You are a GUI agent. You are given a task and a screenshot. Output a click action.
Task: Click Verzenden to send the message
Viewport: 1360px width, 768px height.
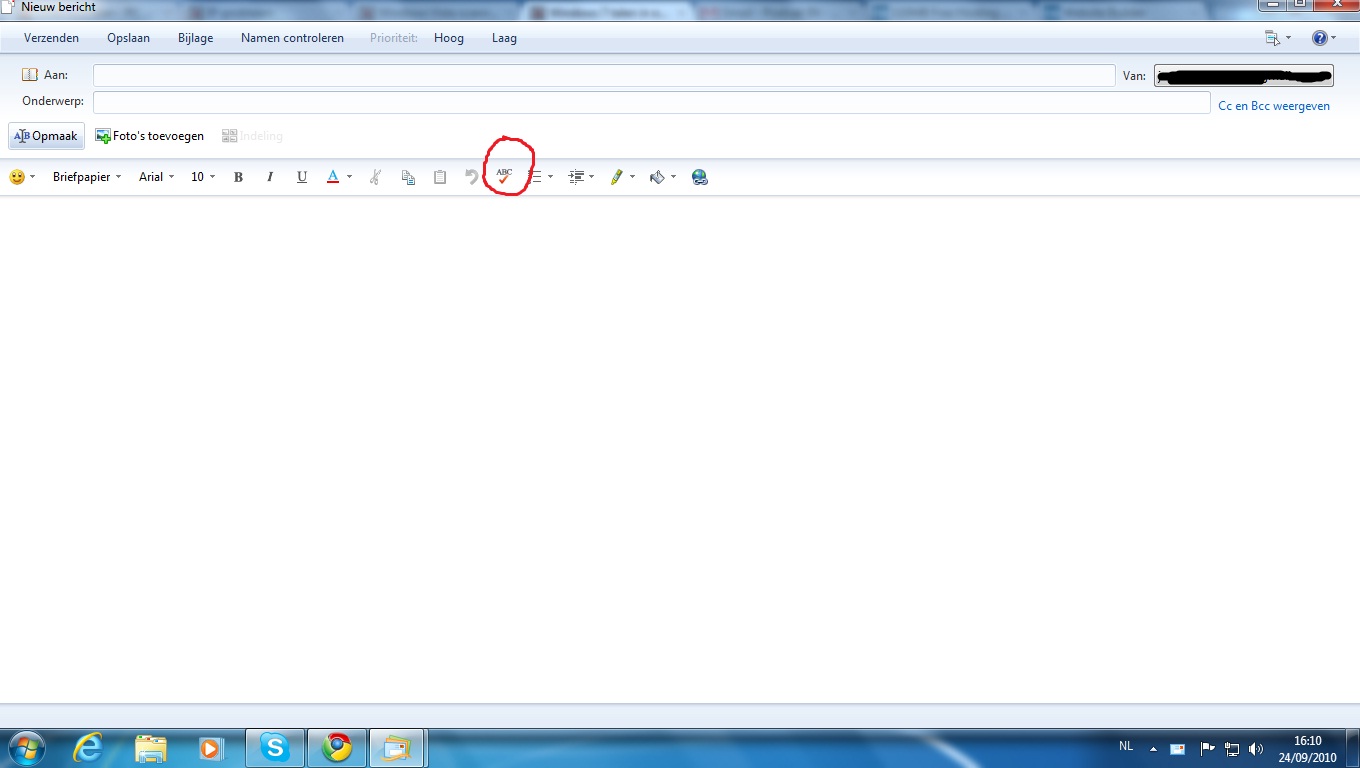coord(52,38)
